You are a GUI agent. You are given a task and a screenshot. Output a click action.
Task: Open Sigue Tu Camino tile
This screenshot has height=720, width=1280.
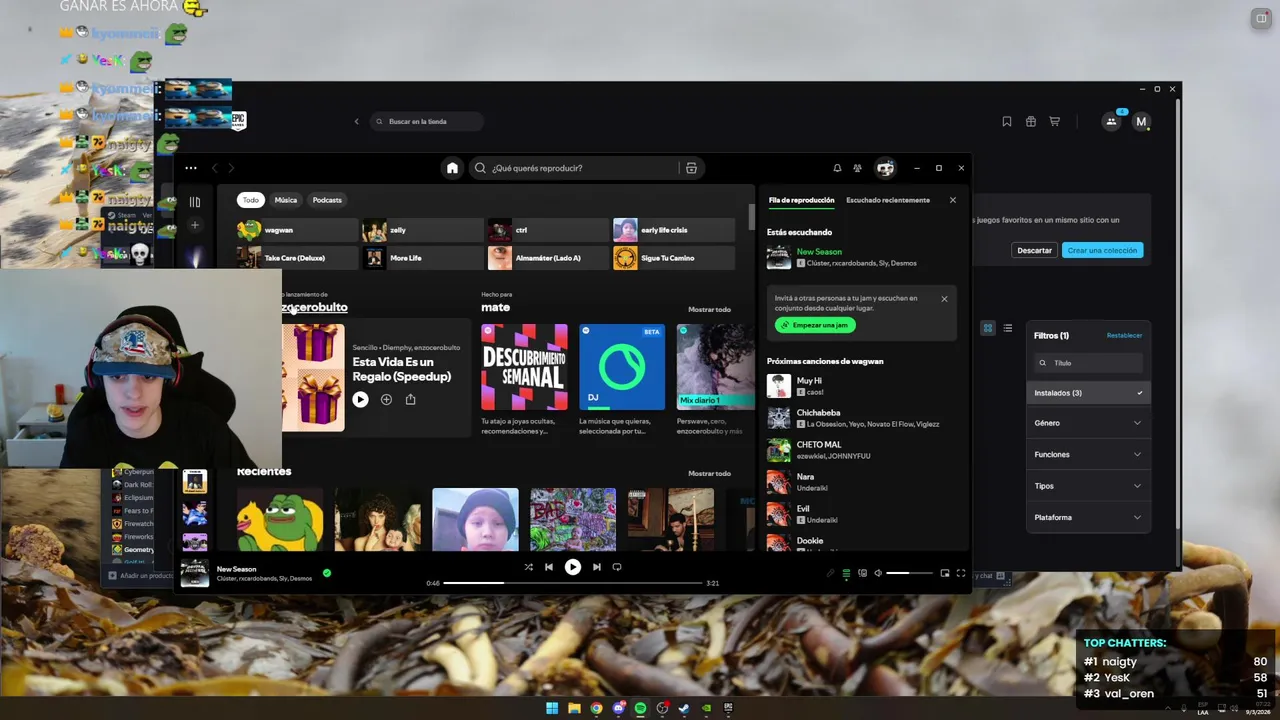click(674, 258)
